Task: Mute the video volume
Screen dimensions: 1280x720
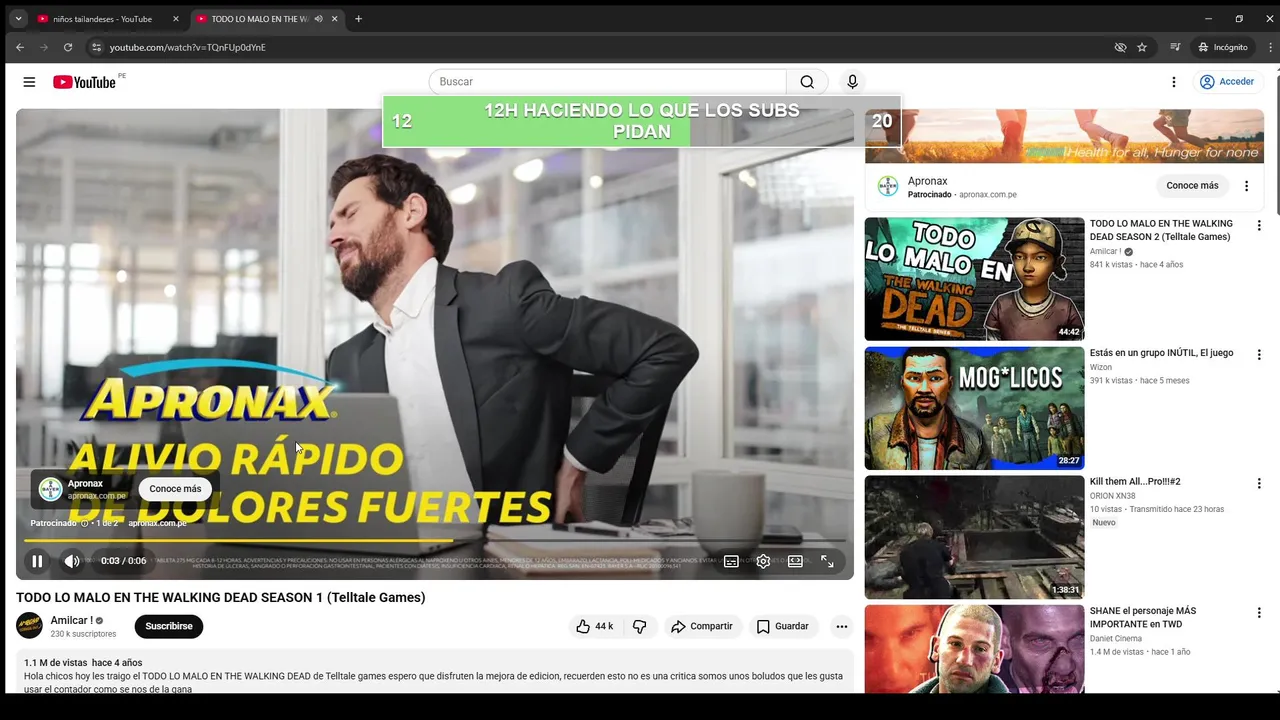Action: (72, 561)
